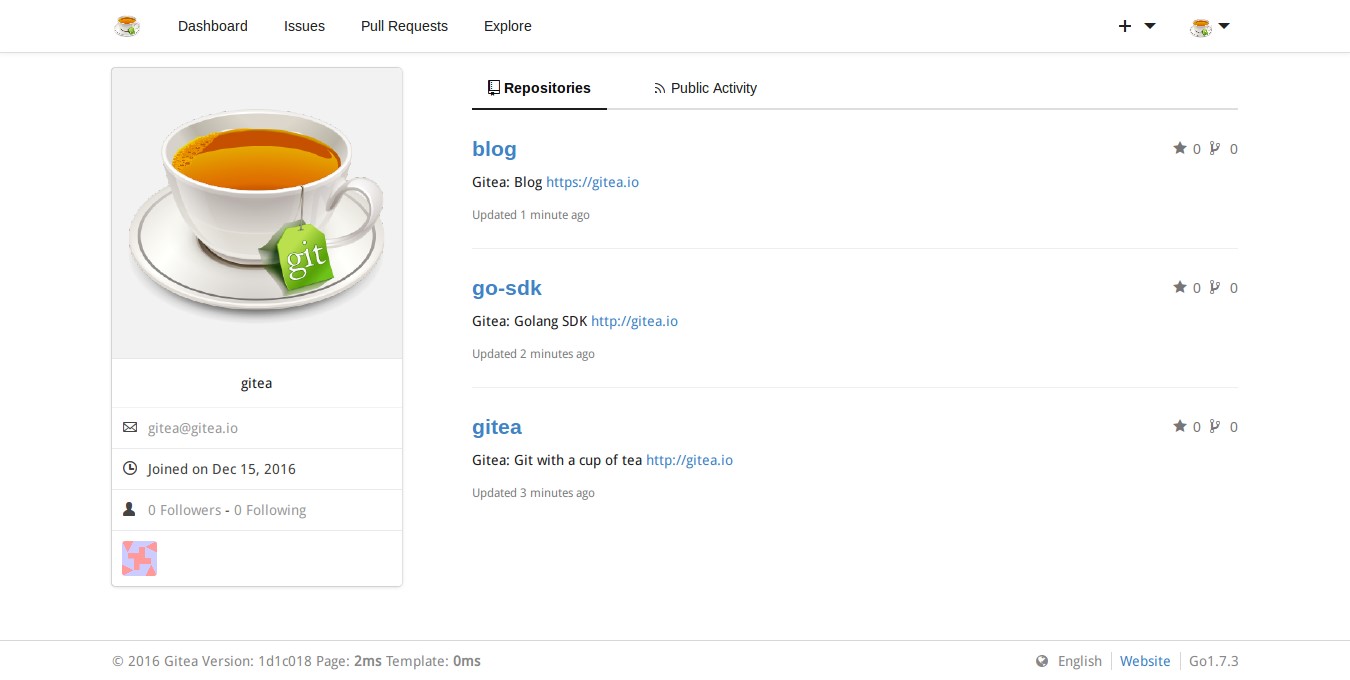This screenshot has height=680, width=1350.
Task: Open Pull Requests in the navbar
Action: (x=404, y=26)
